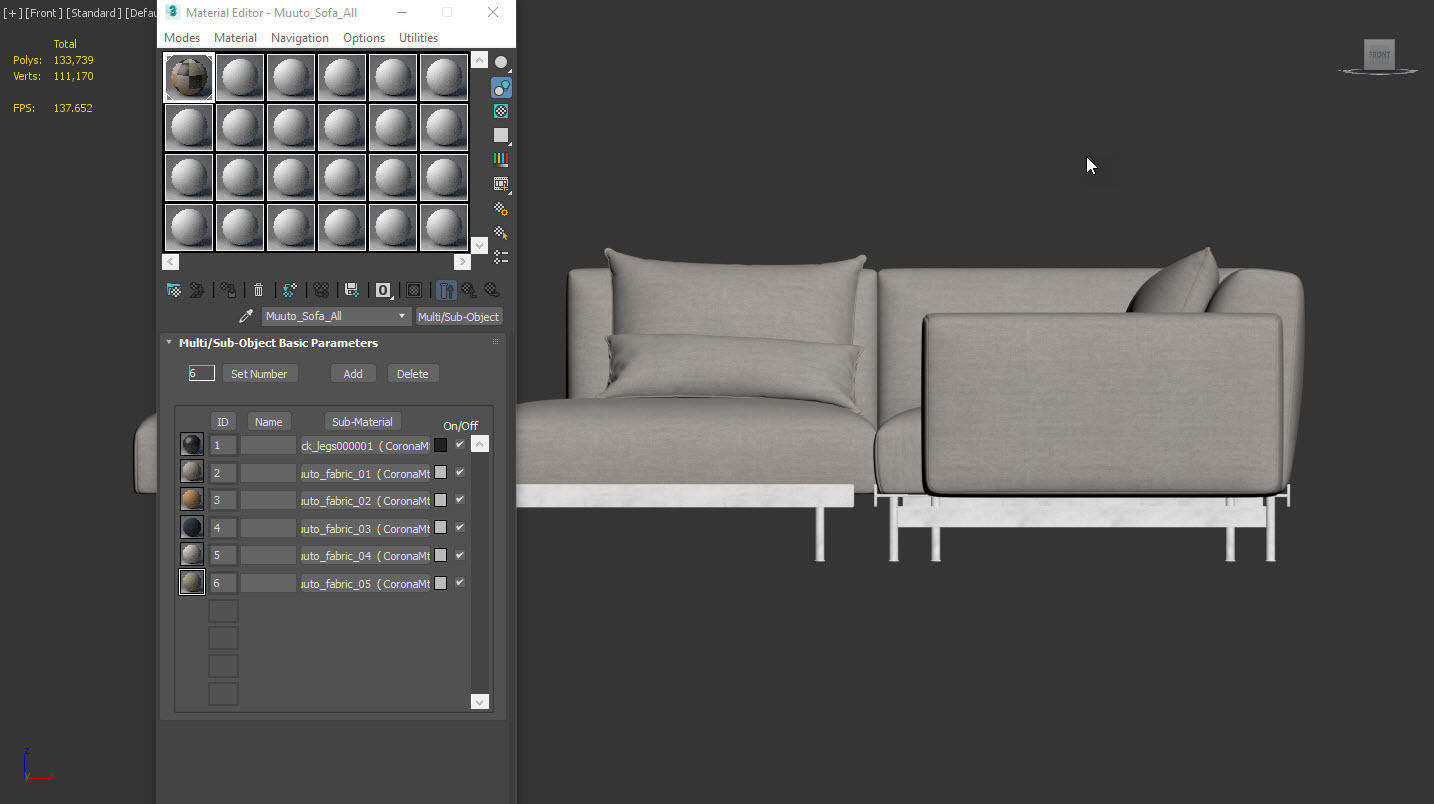Viewport: 1434px width, 804px height.
Task: Open the ck_legs000001 sub-material button
Action: pyautogui.click(x=365, y=446)
